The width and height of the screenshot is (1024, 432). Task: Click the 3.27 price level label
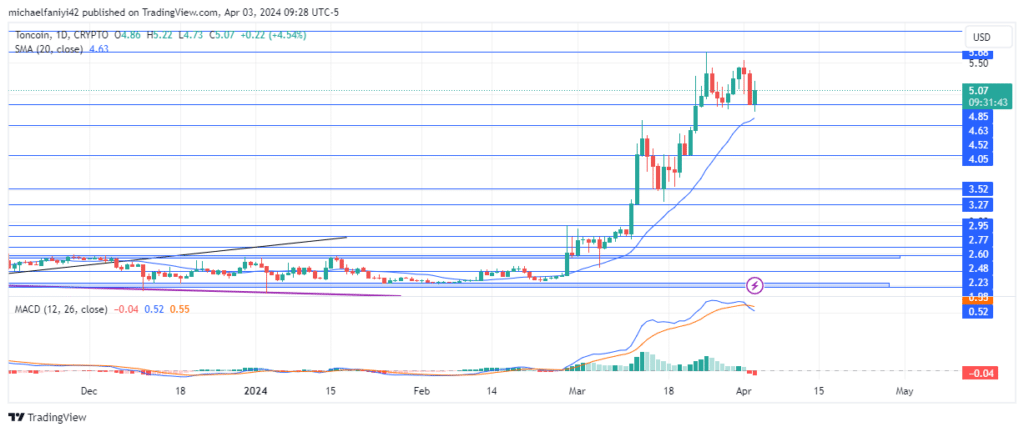tap(978, 204)
